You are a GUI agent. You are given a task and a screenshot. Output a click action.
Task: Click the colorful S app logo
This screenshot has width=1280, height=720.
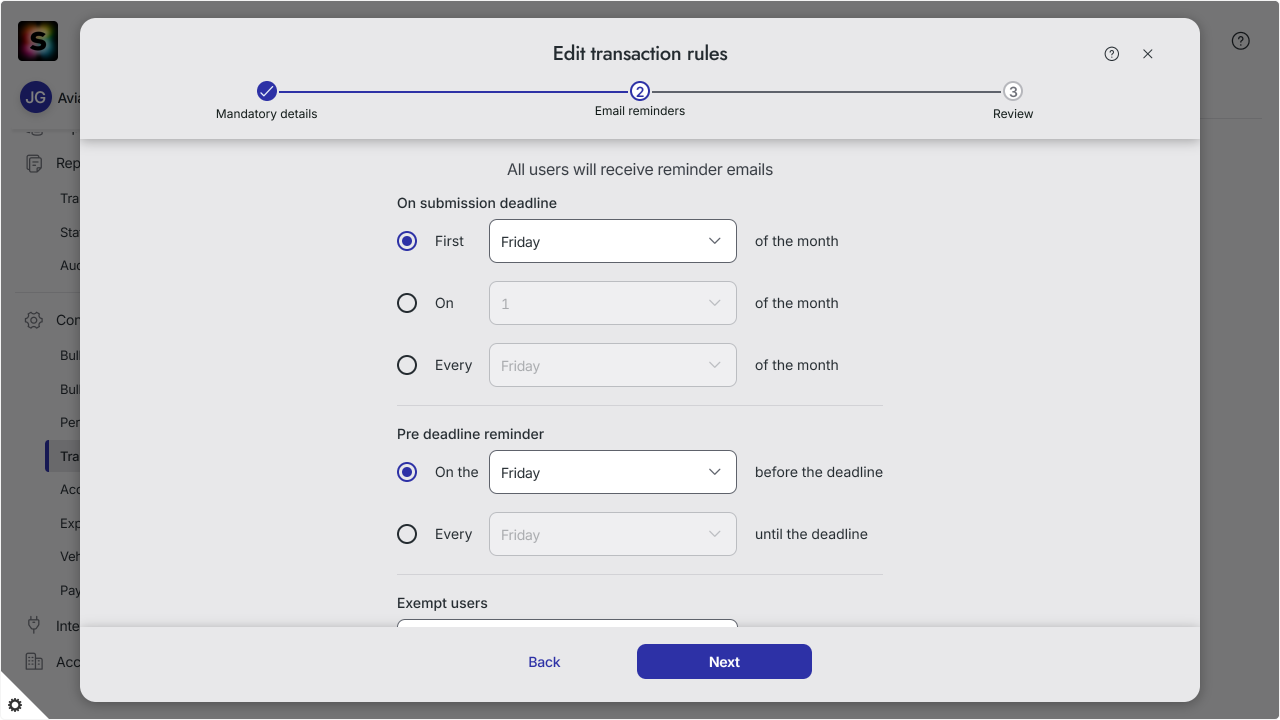point(38,41)
